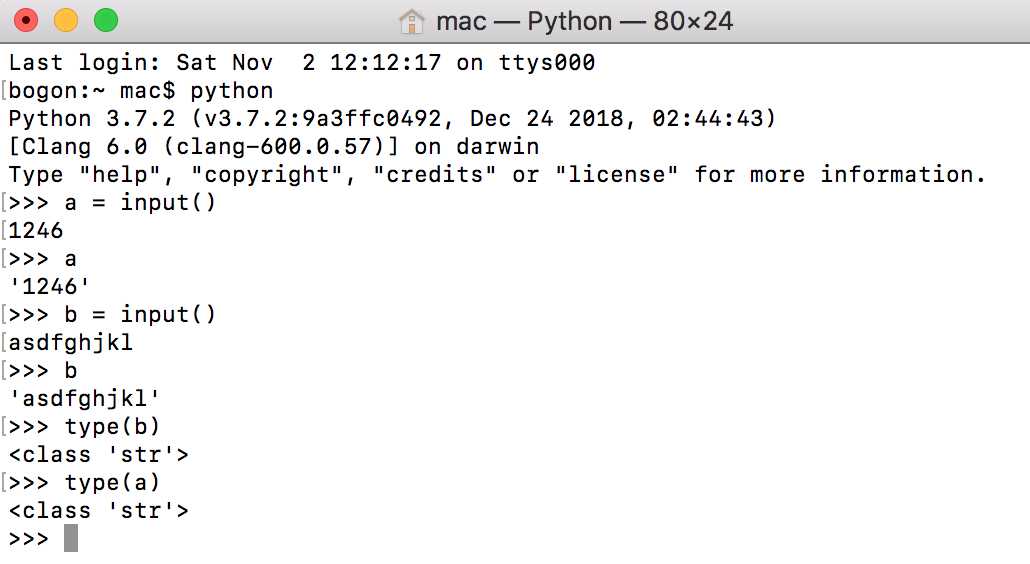Maximize the window with the green button
The height and width of the screenshot is (564, 1030).
[x=106, y=20]
